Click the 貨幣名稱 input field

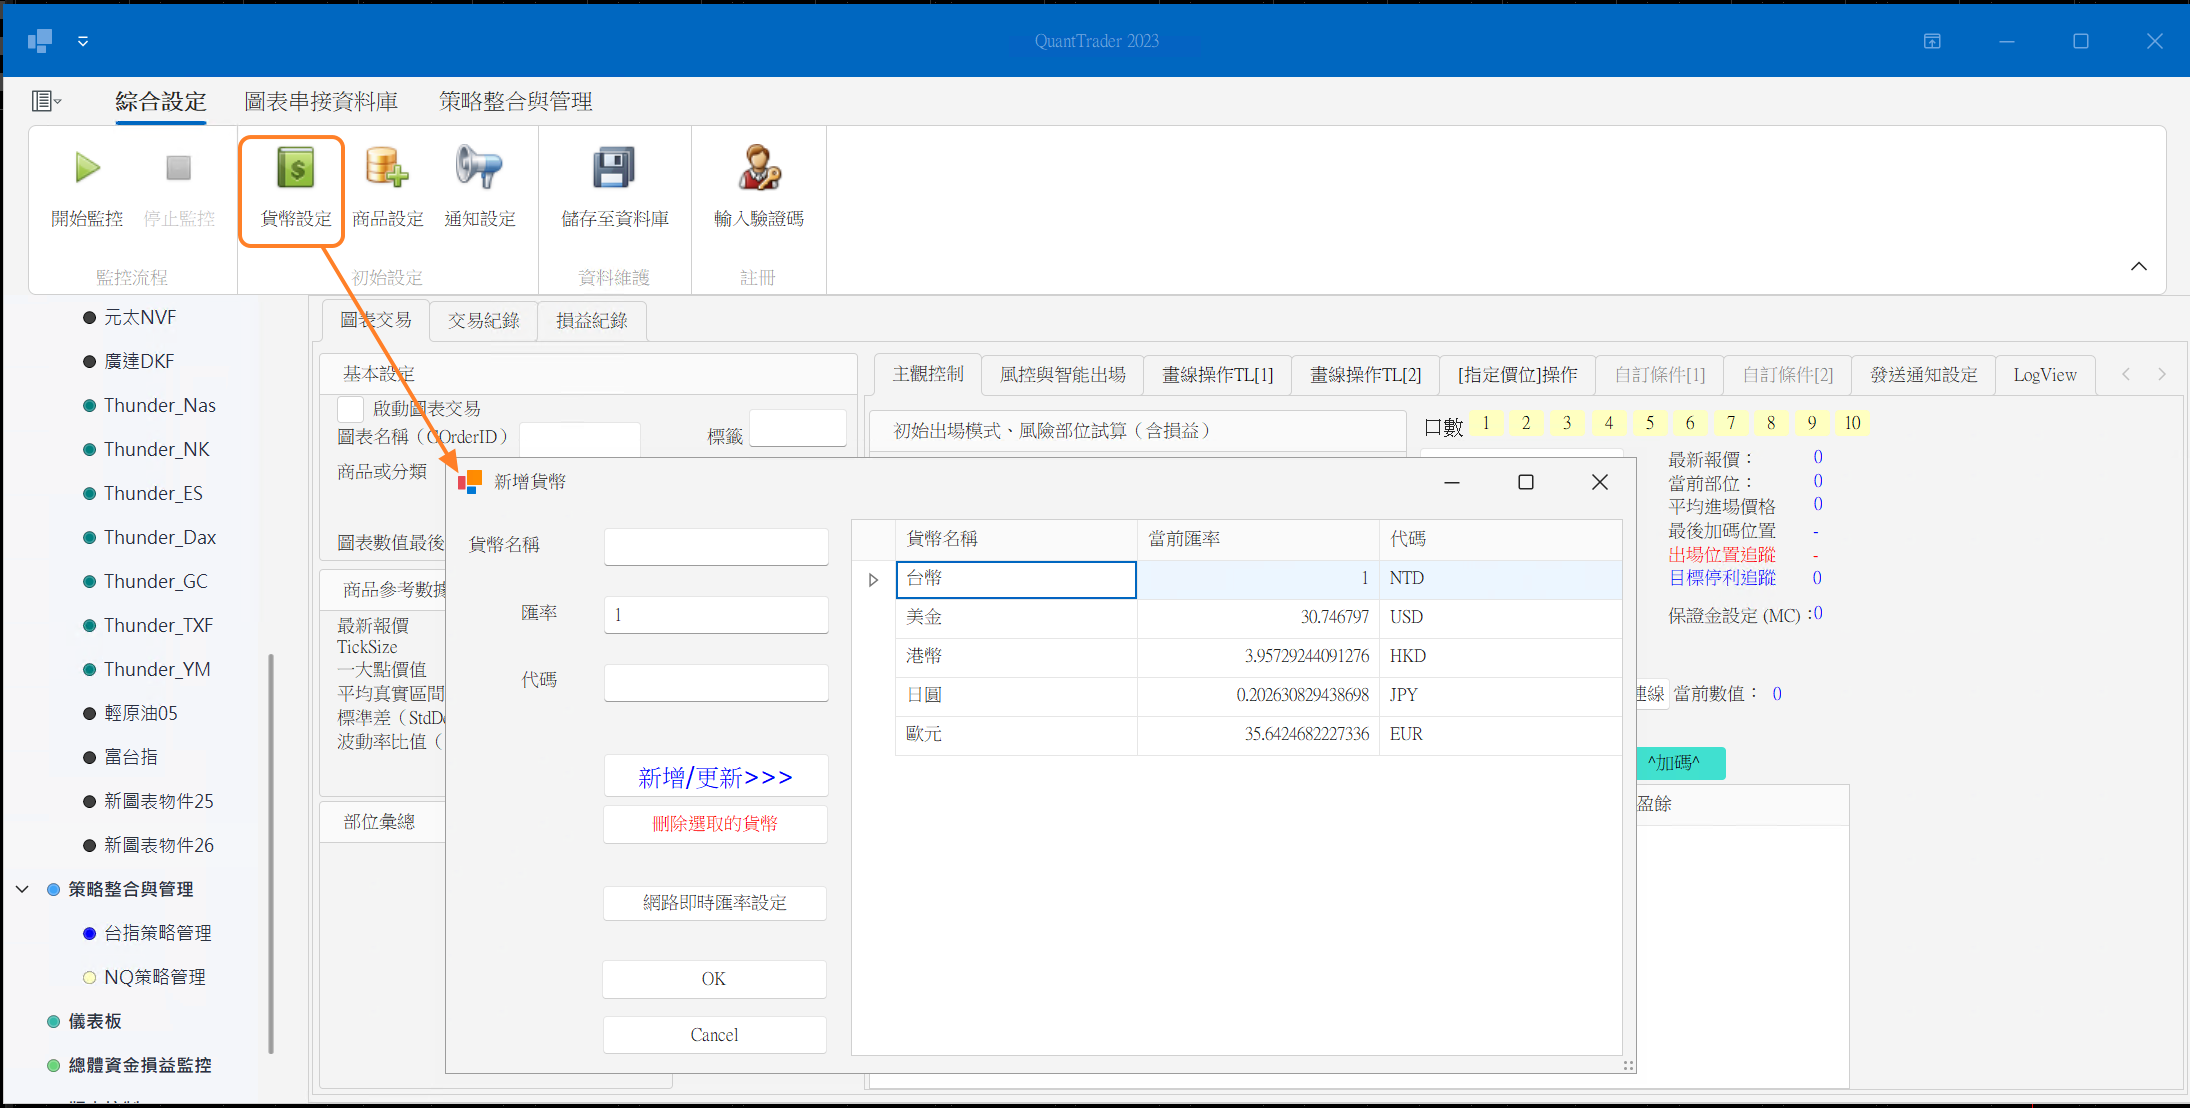tap(716, 546)
